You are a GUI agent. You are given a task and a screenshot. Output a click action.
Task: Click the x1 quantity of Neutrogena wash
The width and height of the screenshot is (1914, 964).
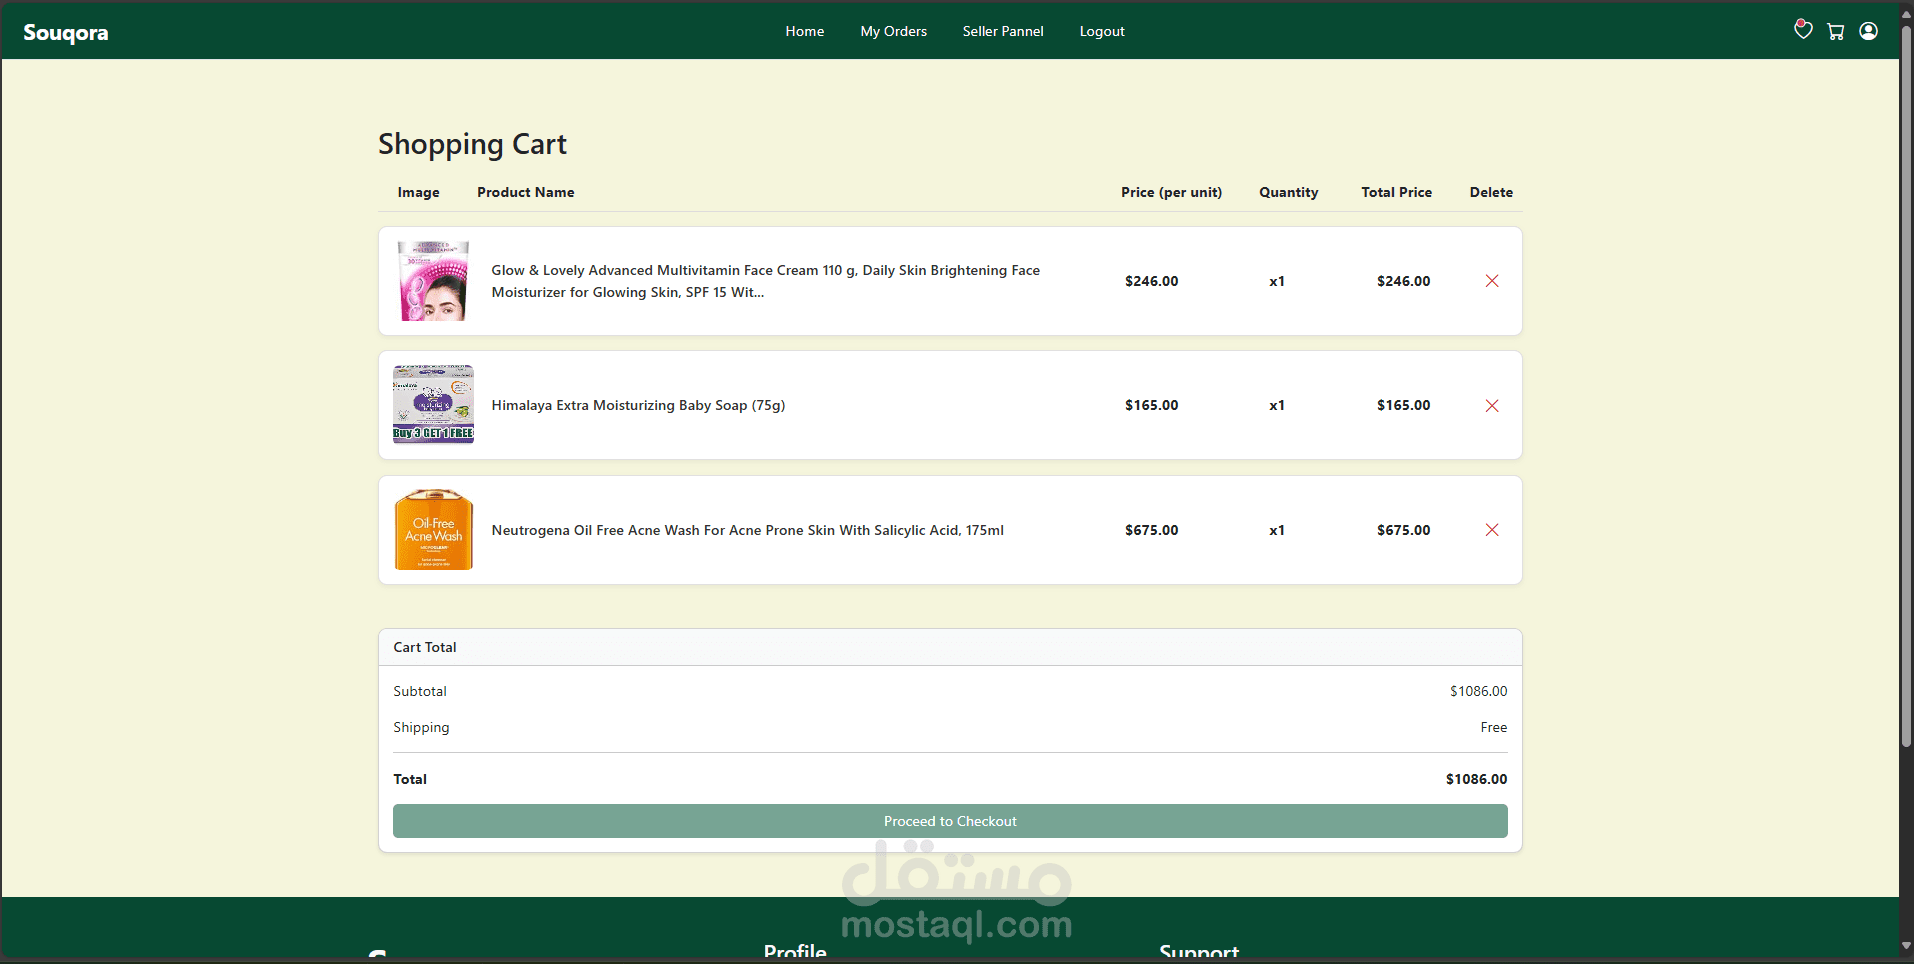click(1277, 530)
